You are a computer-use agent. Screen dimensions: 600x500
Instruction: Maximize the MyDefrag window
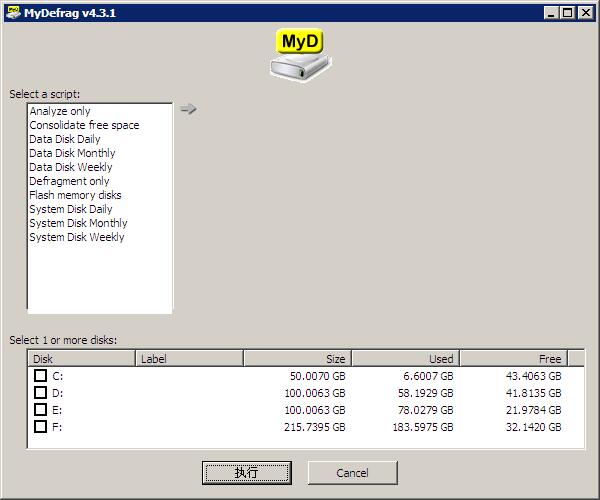pos(567,13)
